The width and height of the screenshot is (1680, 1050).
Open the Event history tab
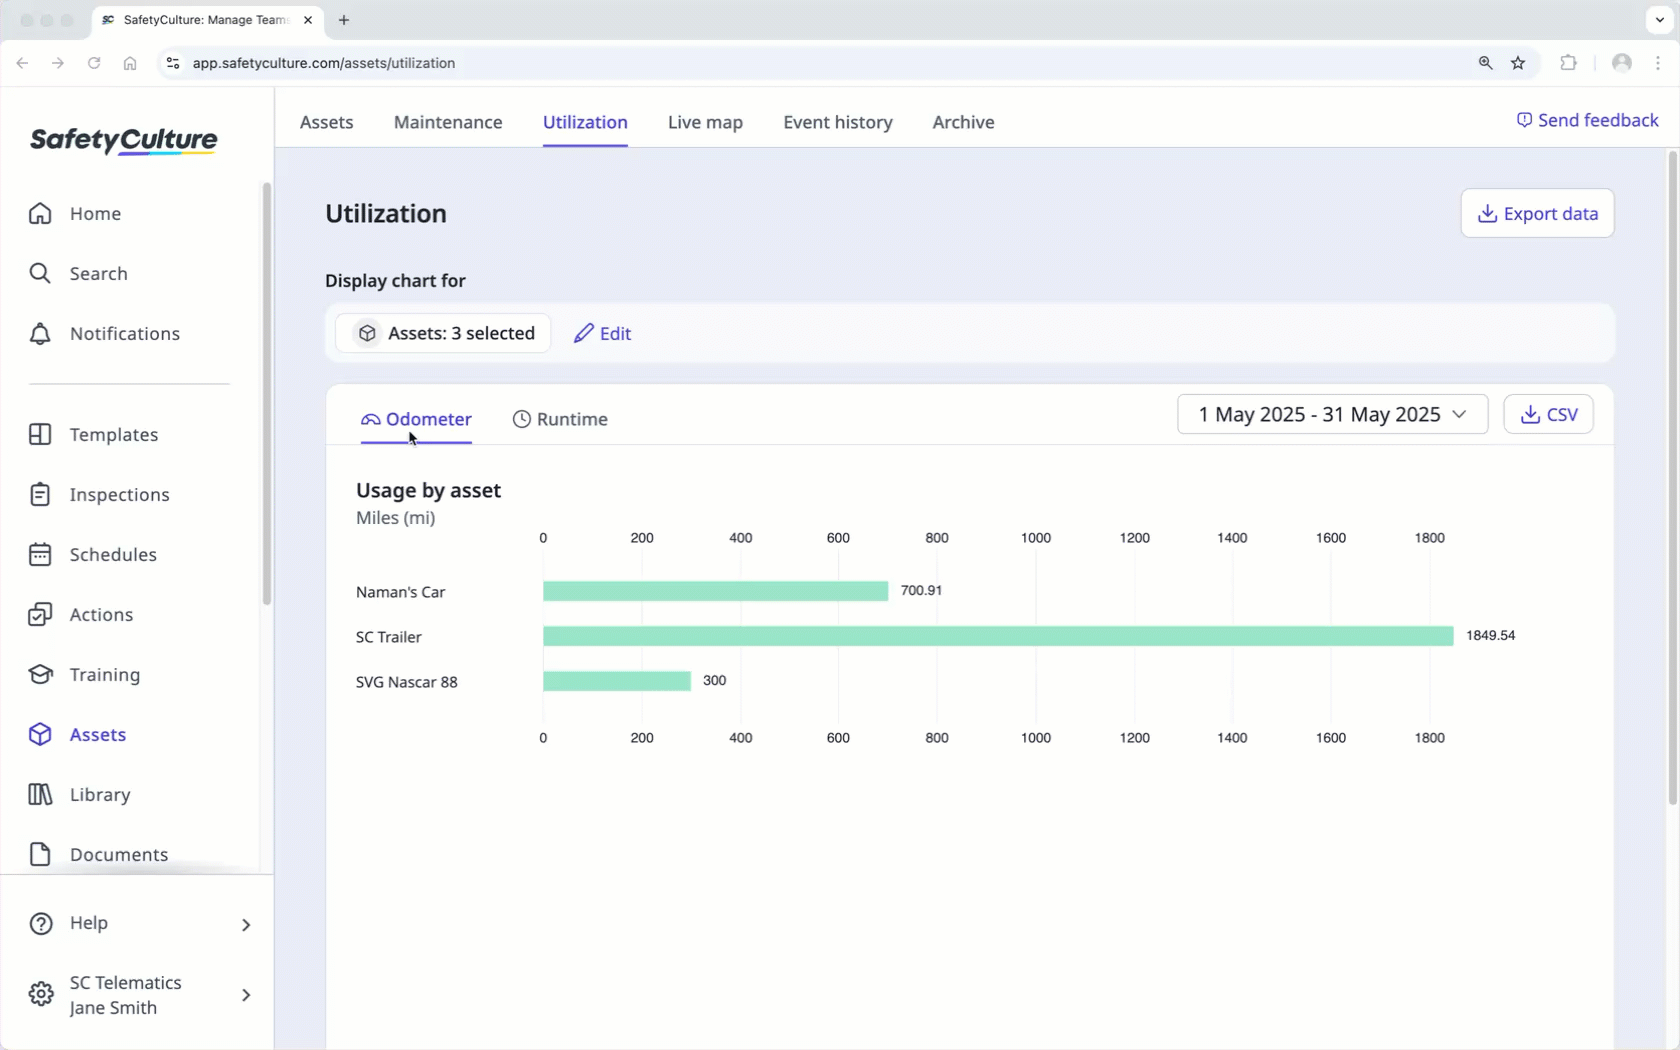point(837,122)
